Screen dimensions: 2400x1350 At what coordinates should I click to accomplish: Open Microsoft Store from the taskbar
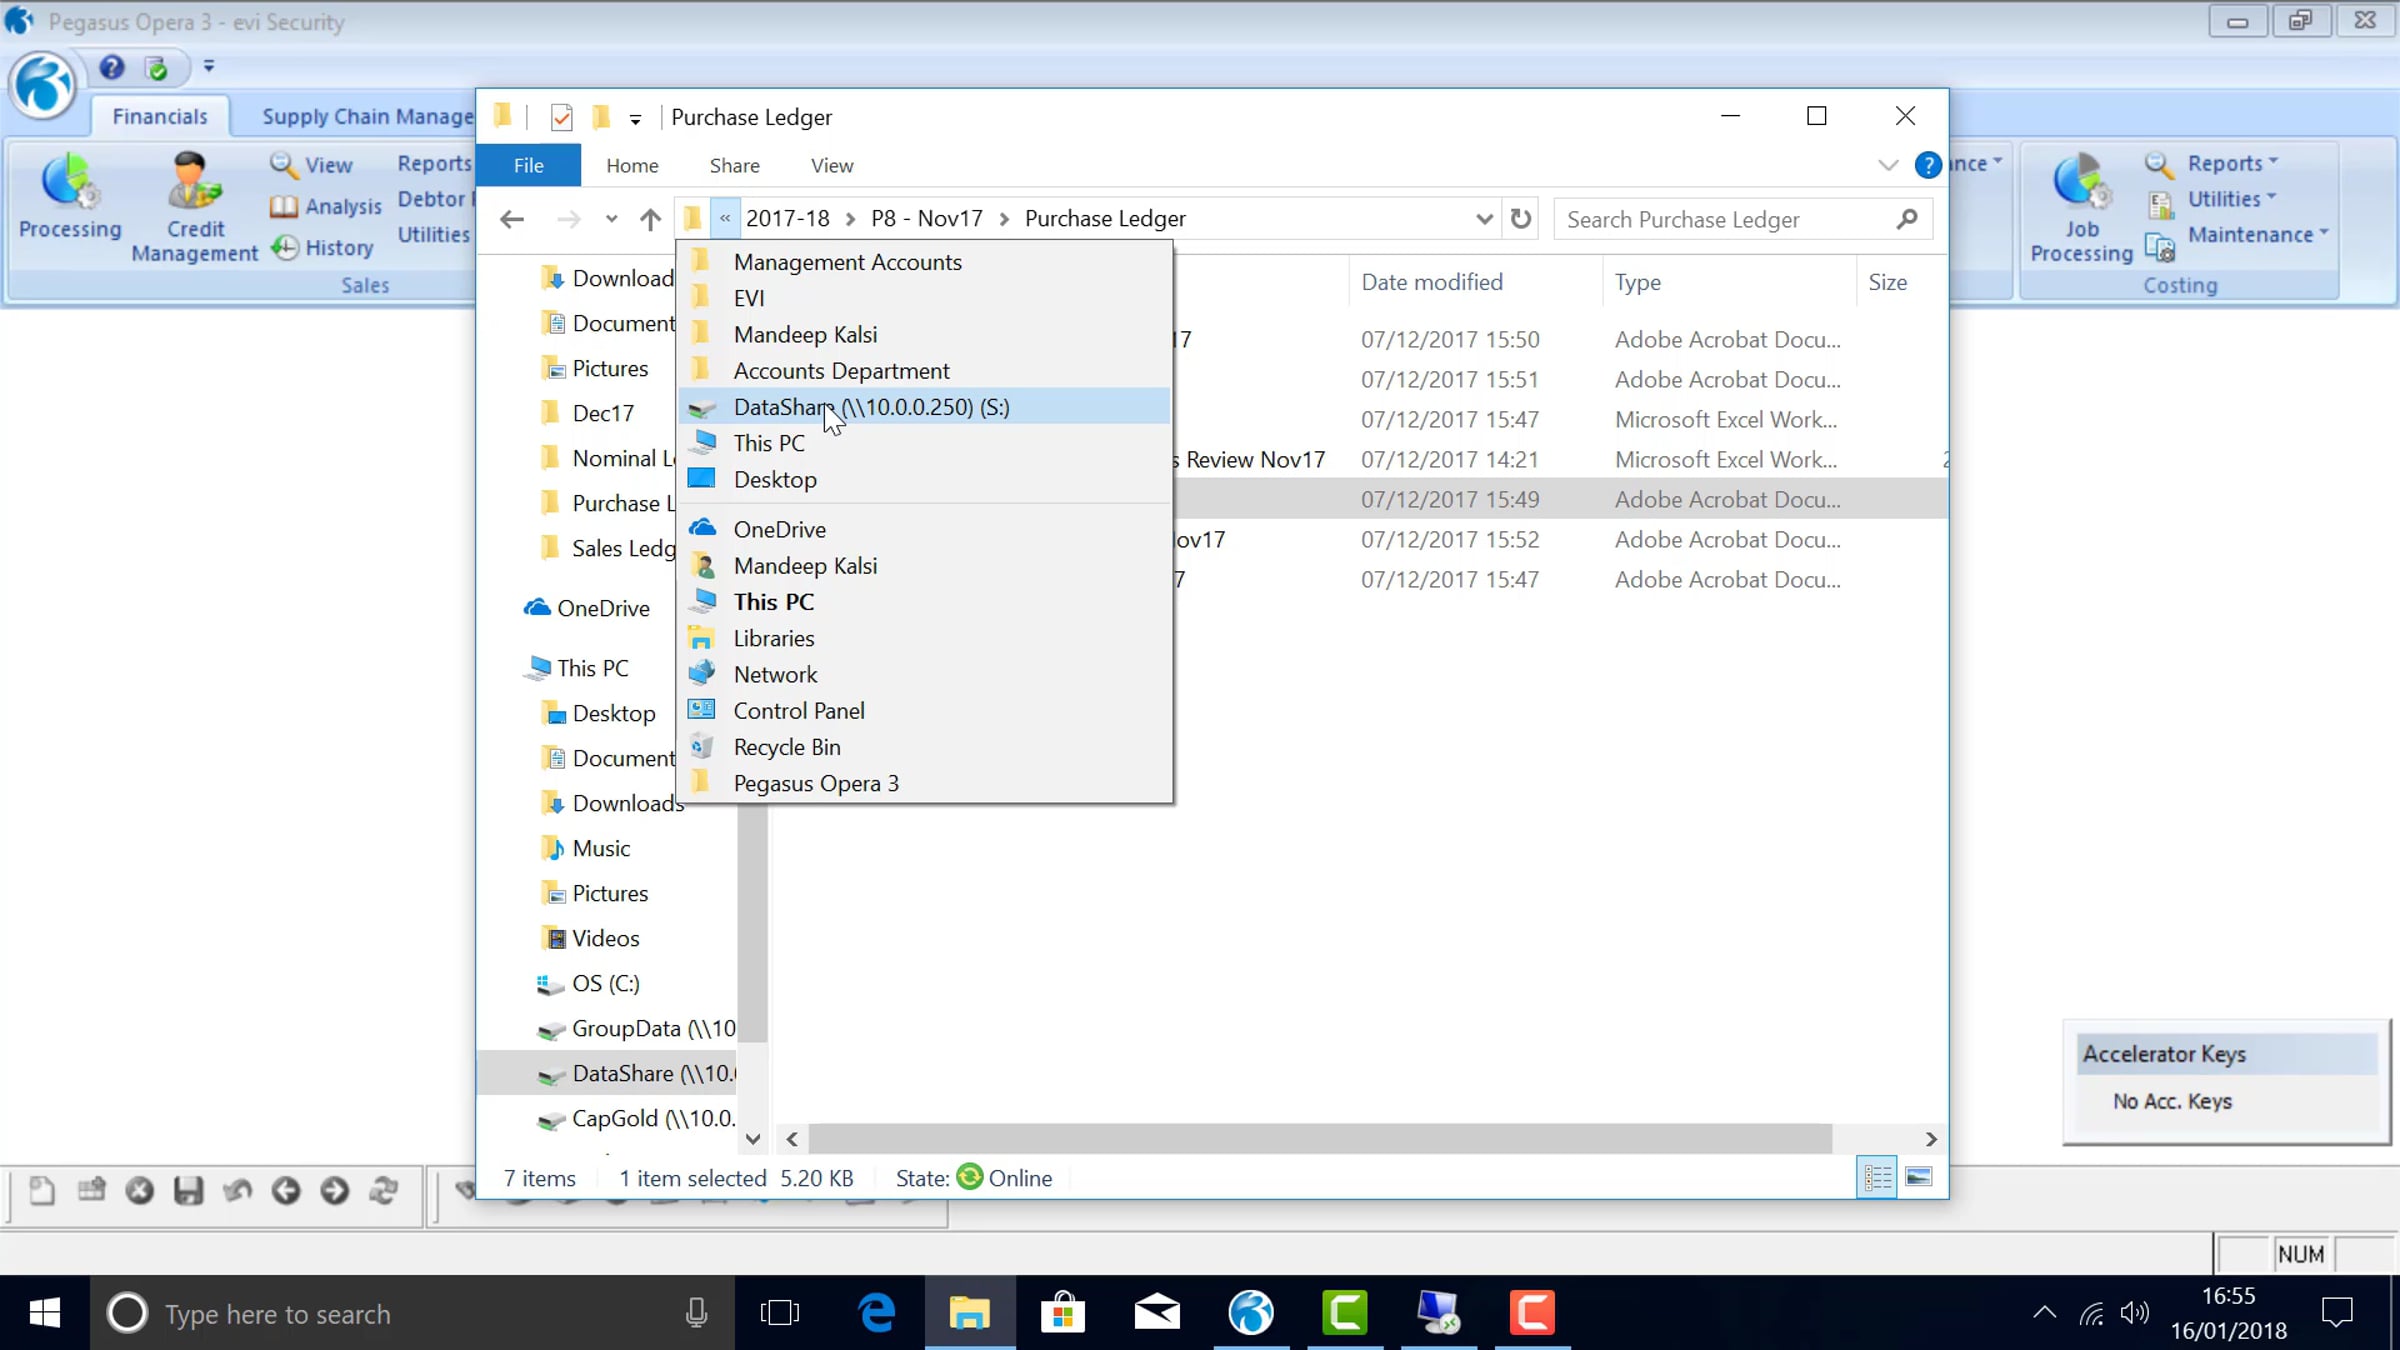(x=1062, y=1312)
